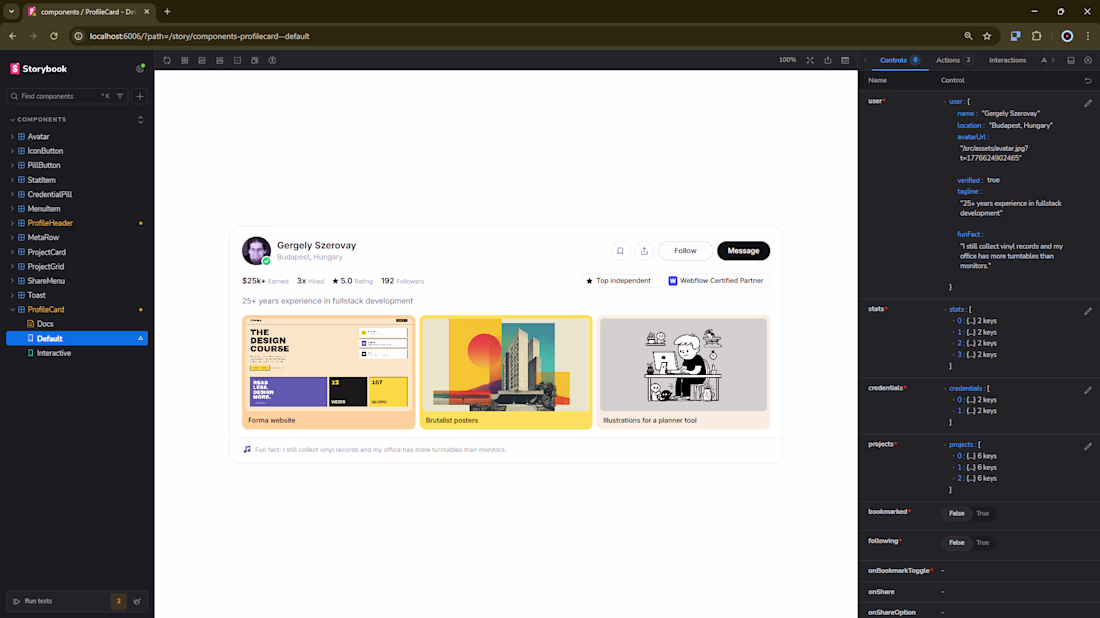The height and width of the screenshot is (618, 1100).
Task: Expand the ProfileHeader component
Action: pyautogui.click(x=50, y=223)
